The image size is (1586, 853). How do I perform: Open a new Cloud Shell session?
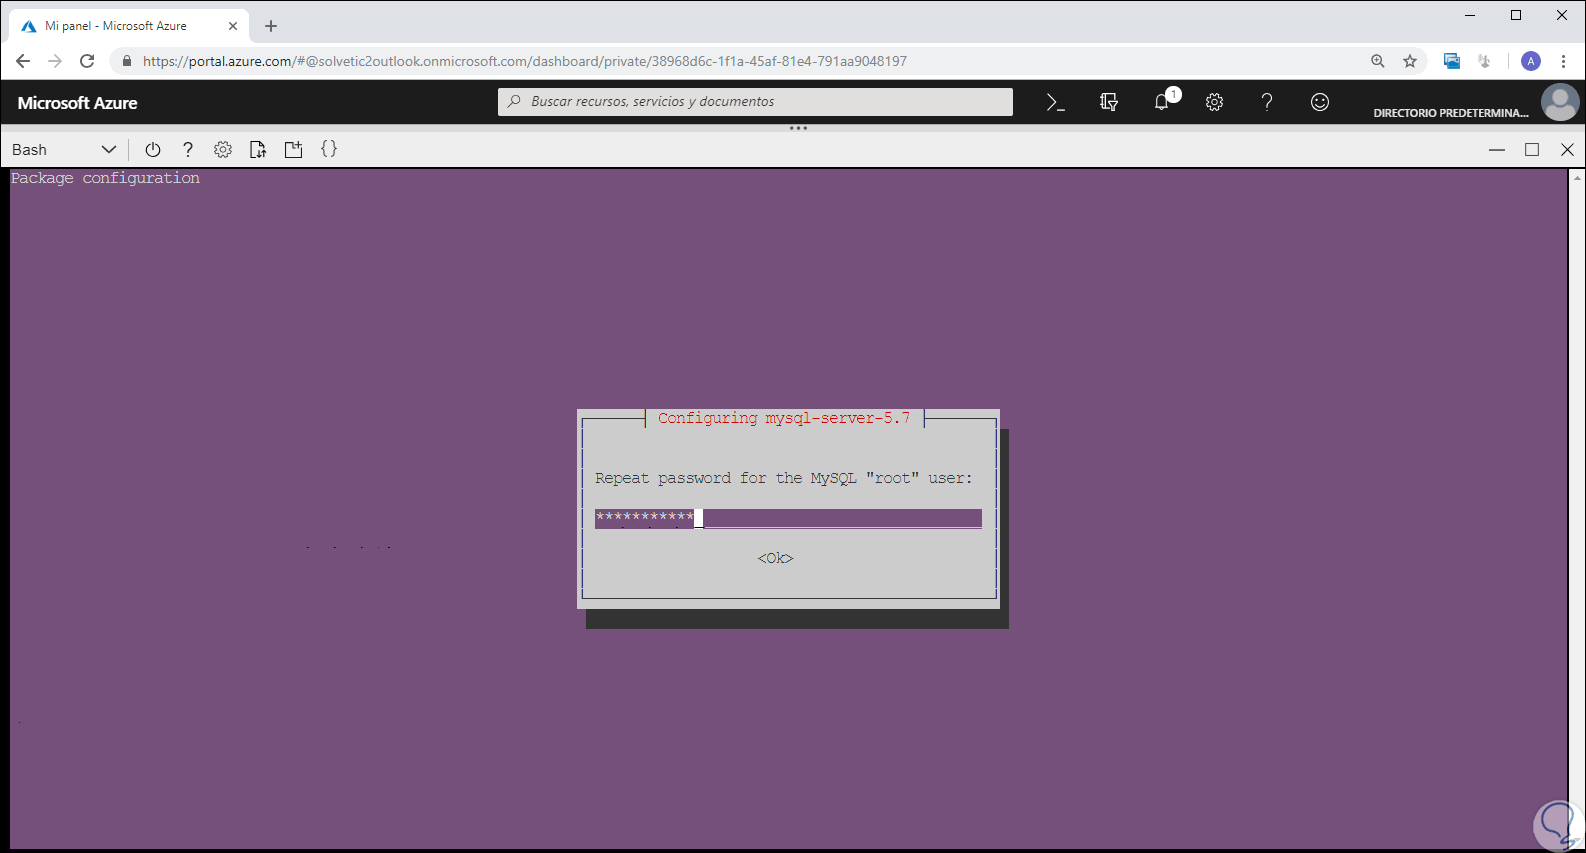[x=293, y=150]
